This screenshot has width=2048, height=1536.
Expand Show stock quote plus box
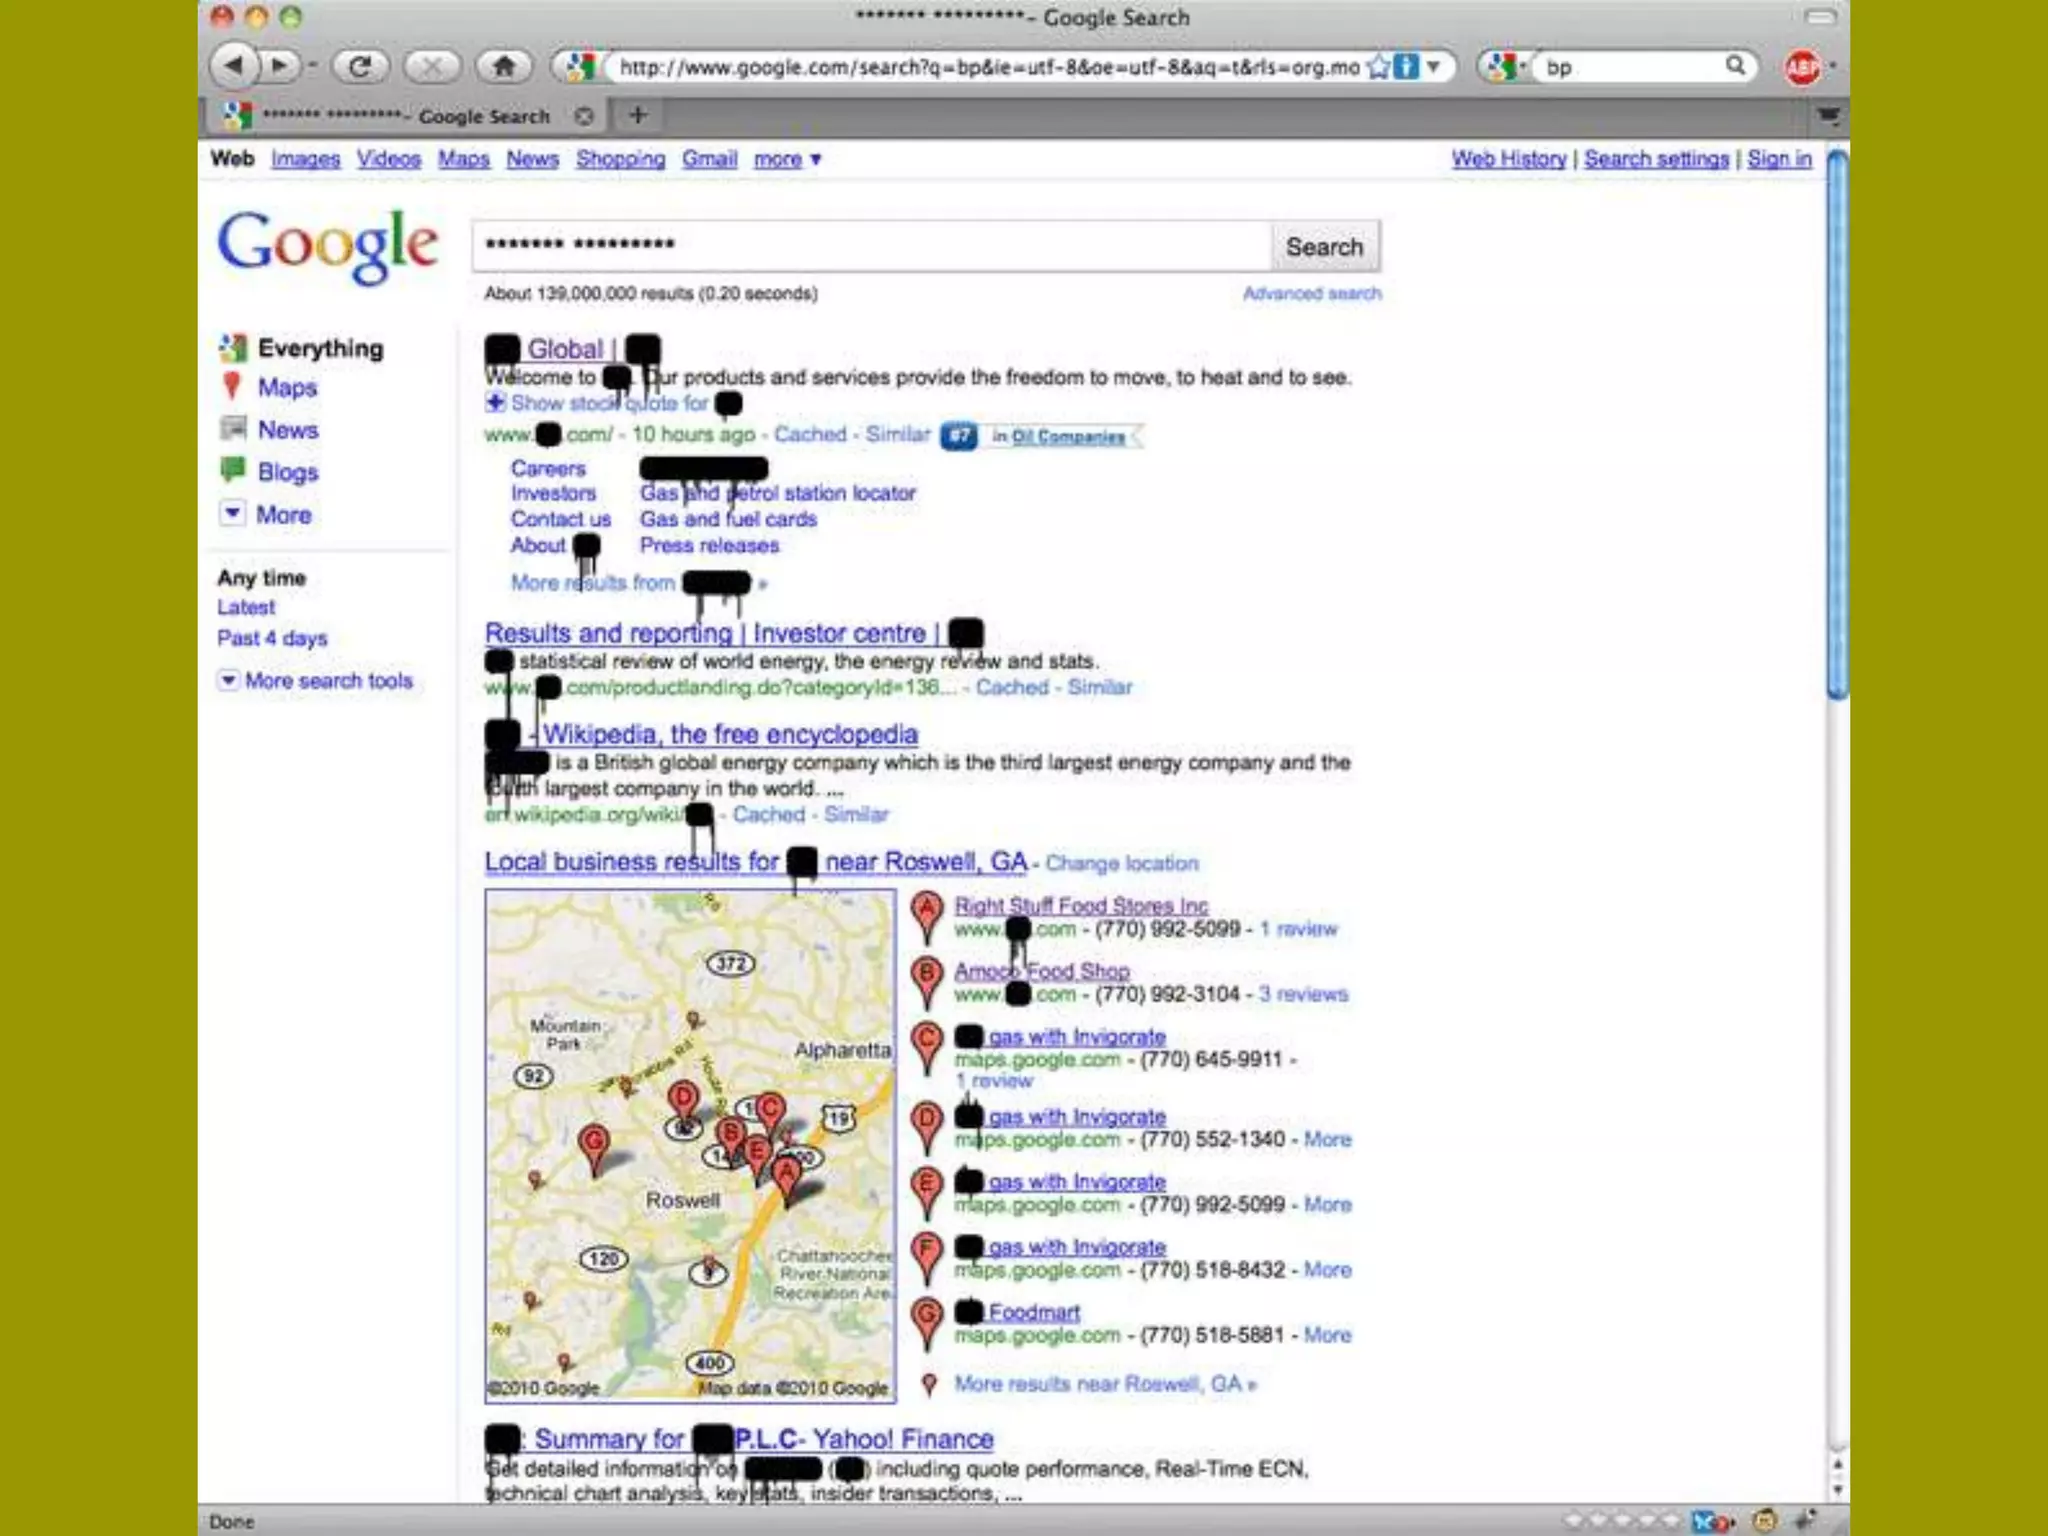coord(495,403)
